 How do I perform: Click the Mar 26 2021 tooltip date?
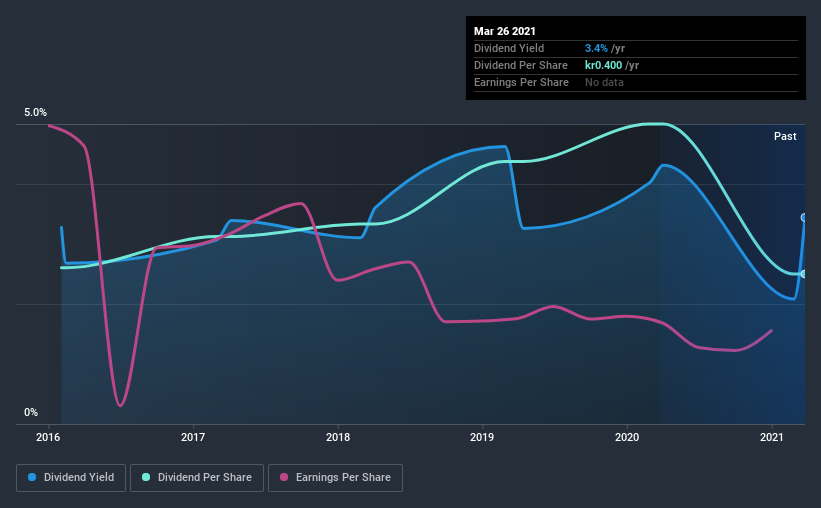505,31
